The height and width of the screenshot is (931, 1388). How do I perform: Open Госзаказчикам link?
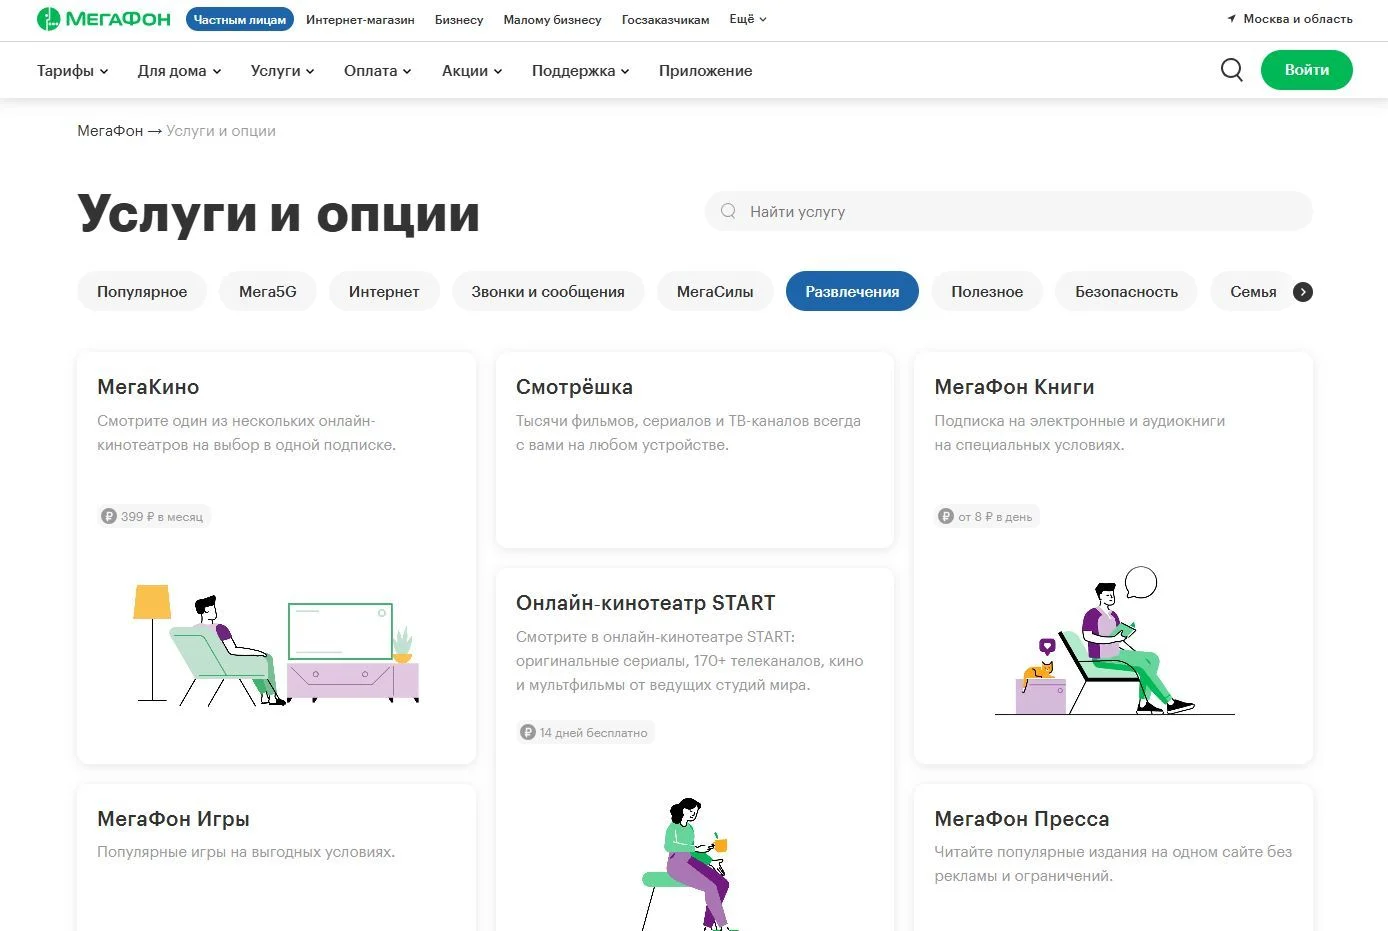[665, 19]
